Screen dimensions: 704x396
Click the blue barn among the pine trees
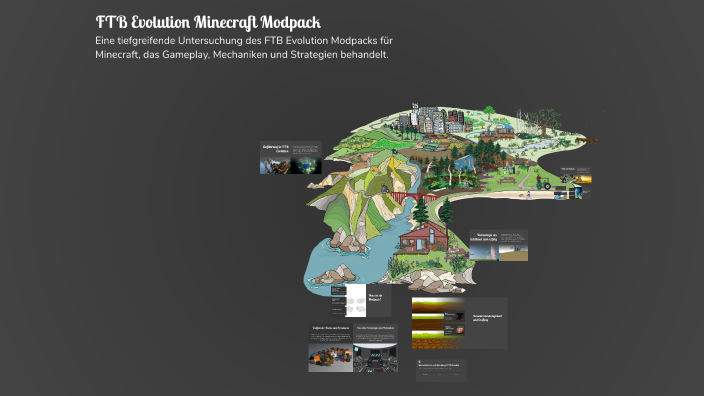tap(465, 163)
